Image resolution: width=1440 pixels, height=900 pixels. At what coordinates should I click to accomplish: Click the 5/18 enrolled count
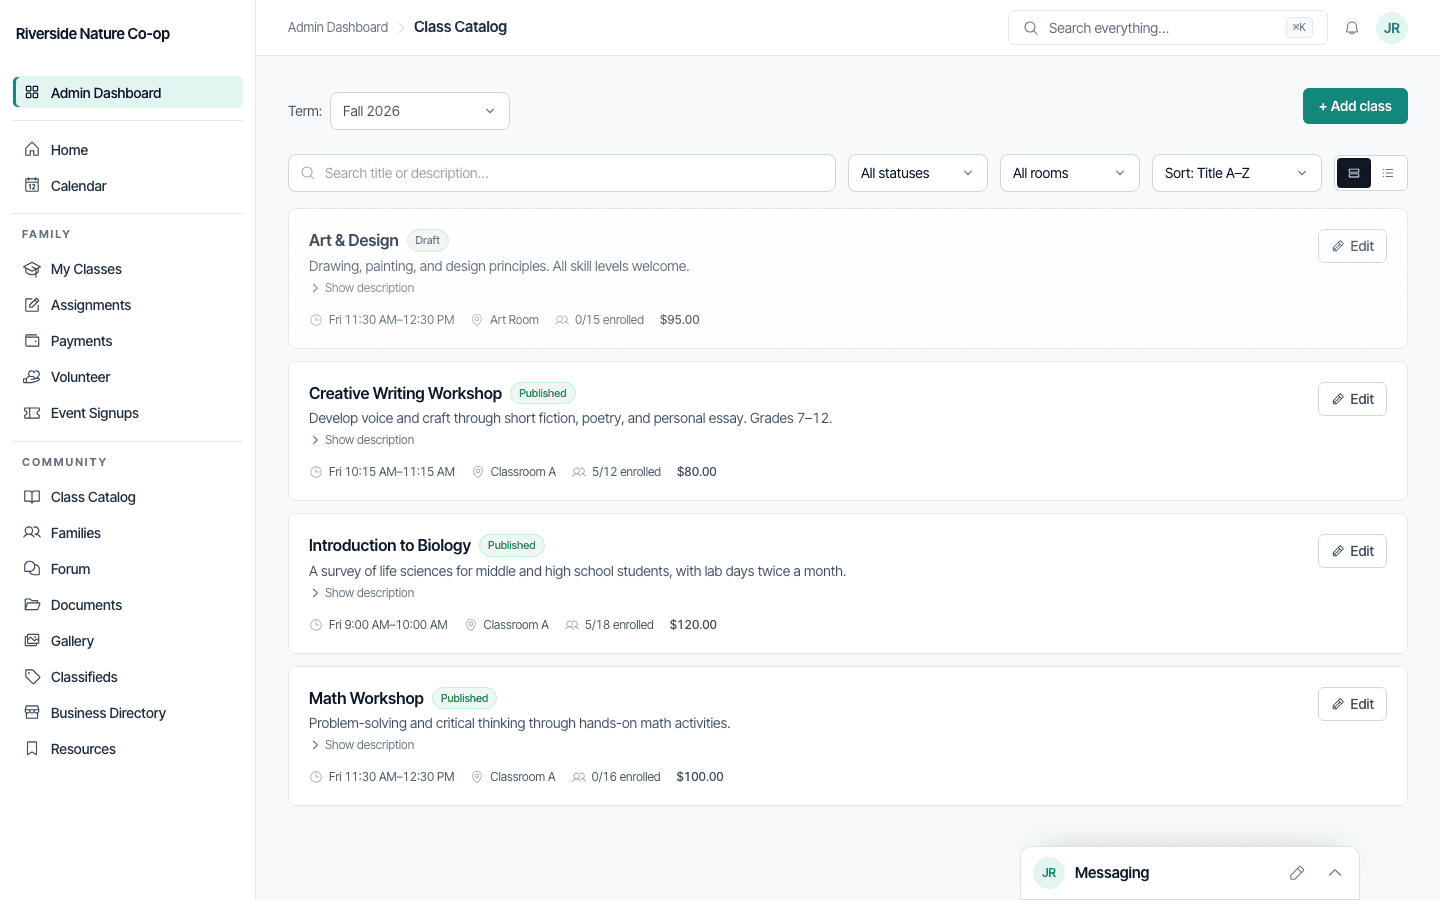[x=619, y=625]
